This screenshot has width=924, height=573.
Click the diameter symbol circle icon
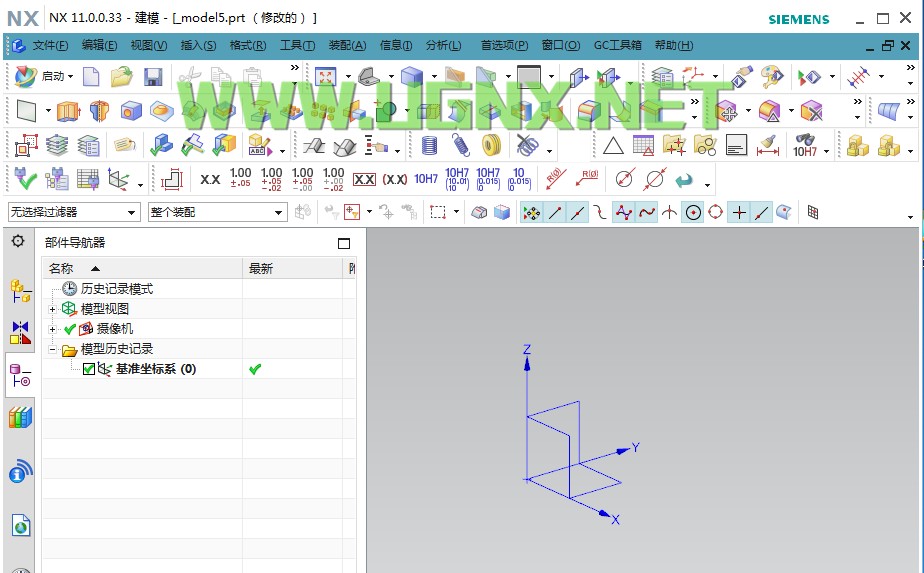[624, 178]
